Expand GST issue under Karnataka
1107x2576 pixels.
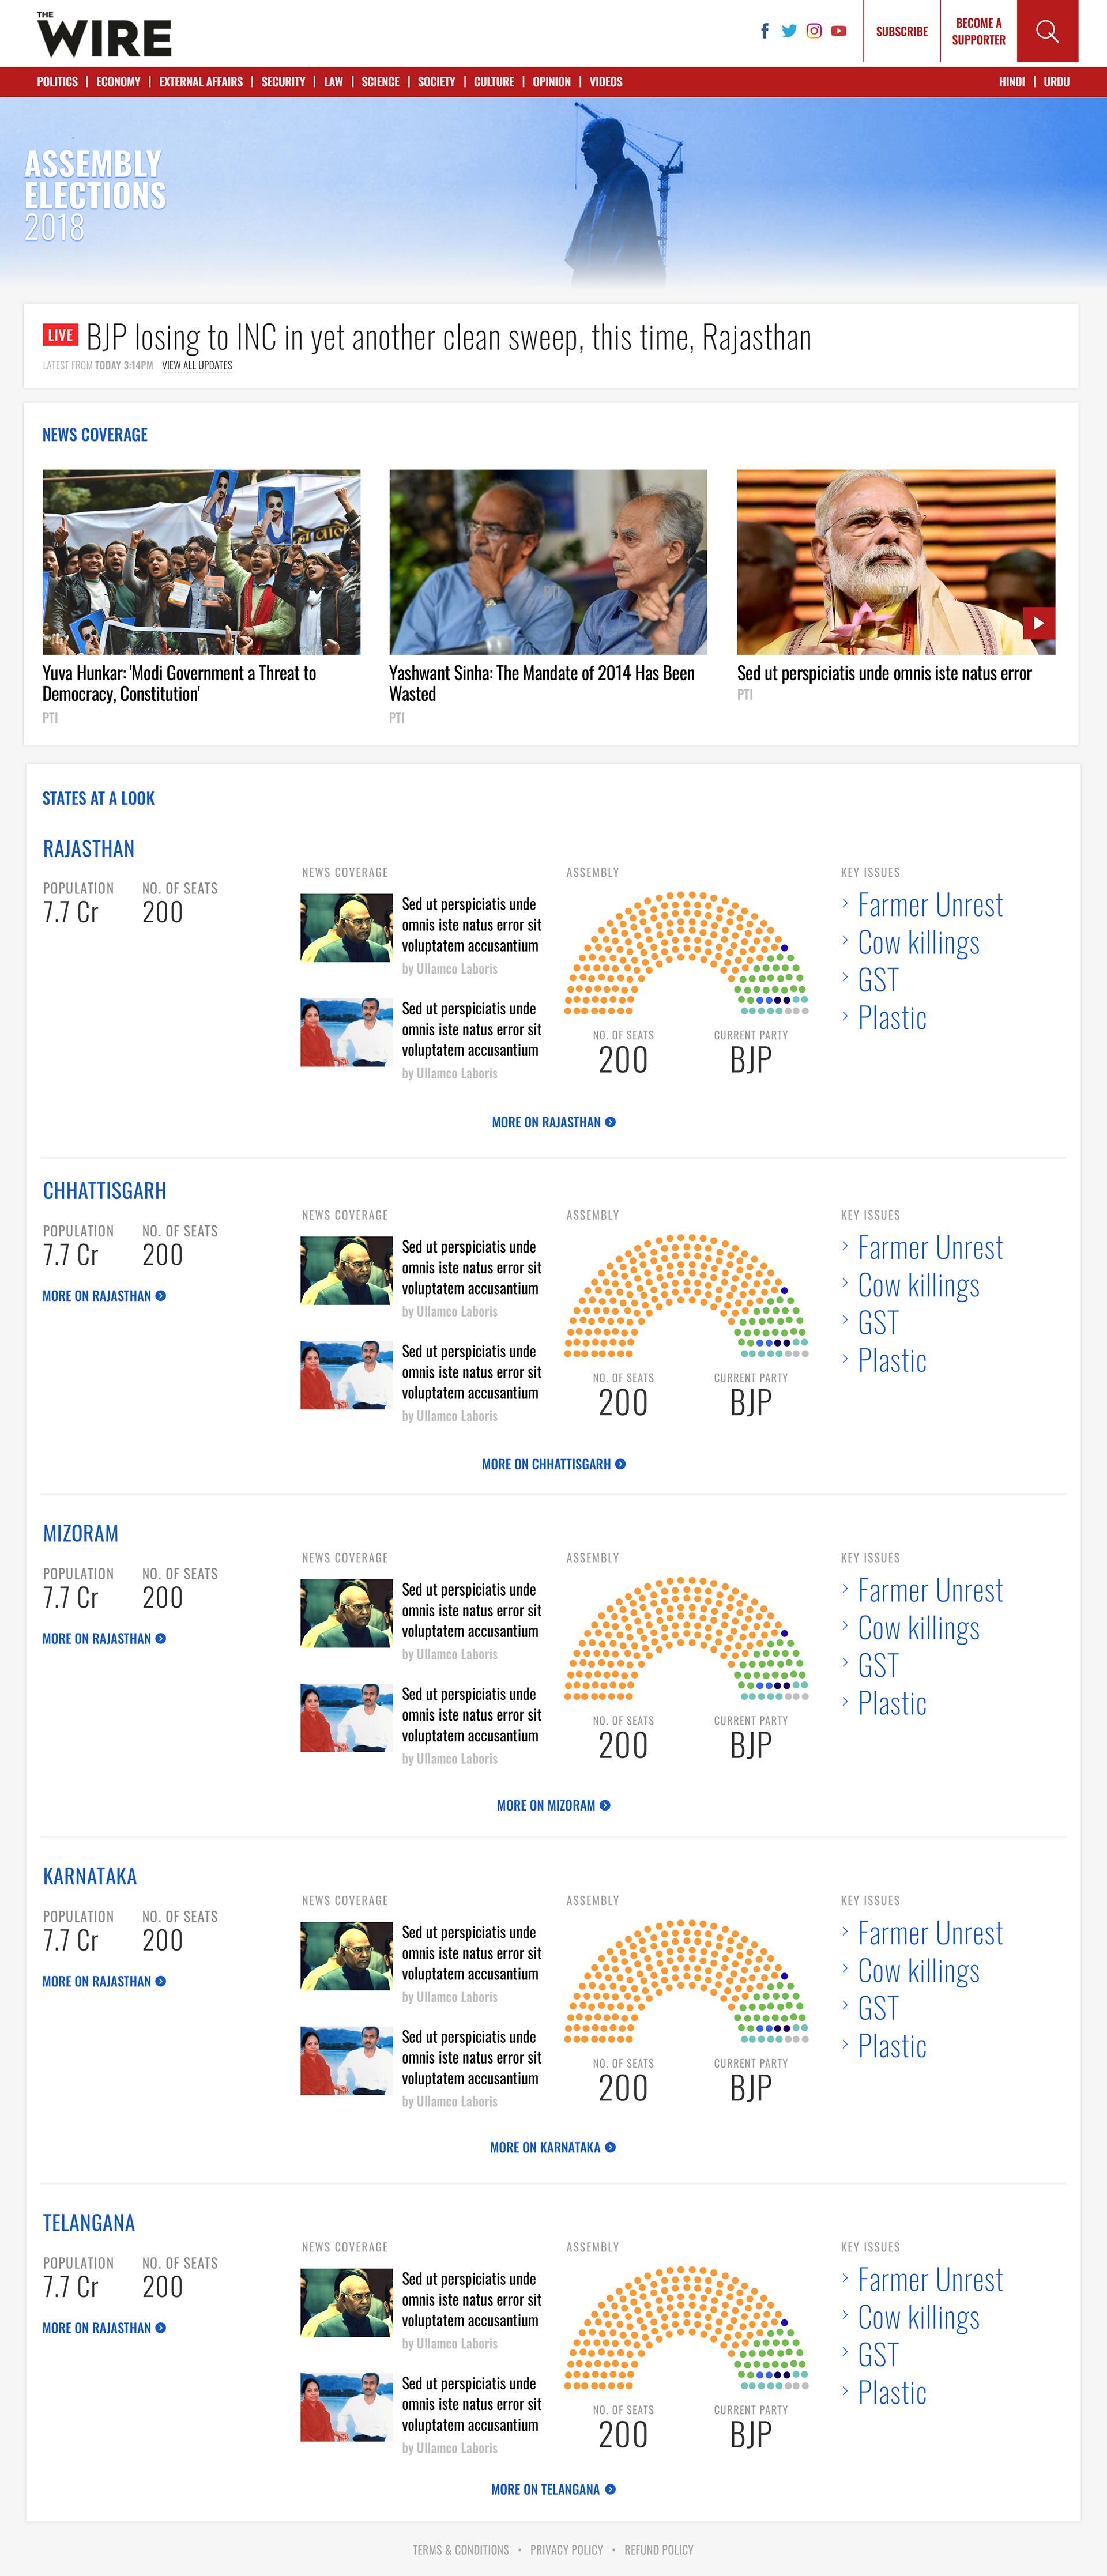[878, 2008]
